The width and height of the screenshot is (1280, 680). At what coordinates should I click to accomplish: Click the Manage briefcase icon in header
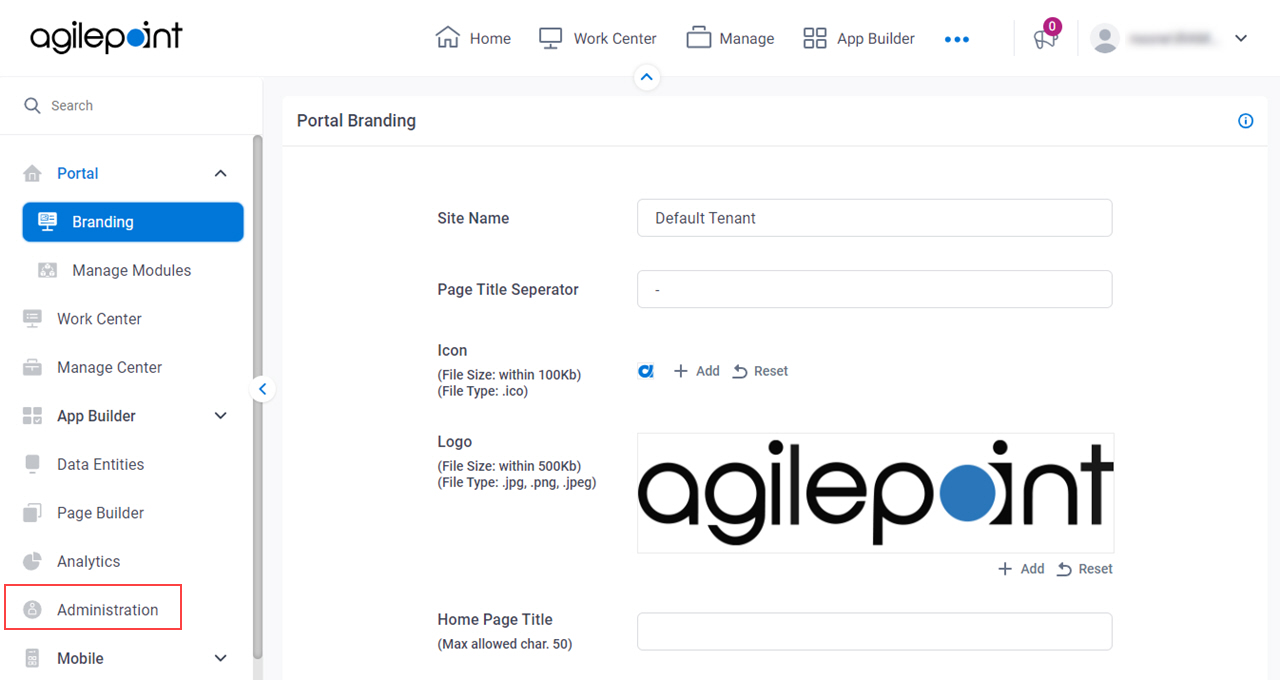coord(698,38)
